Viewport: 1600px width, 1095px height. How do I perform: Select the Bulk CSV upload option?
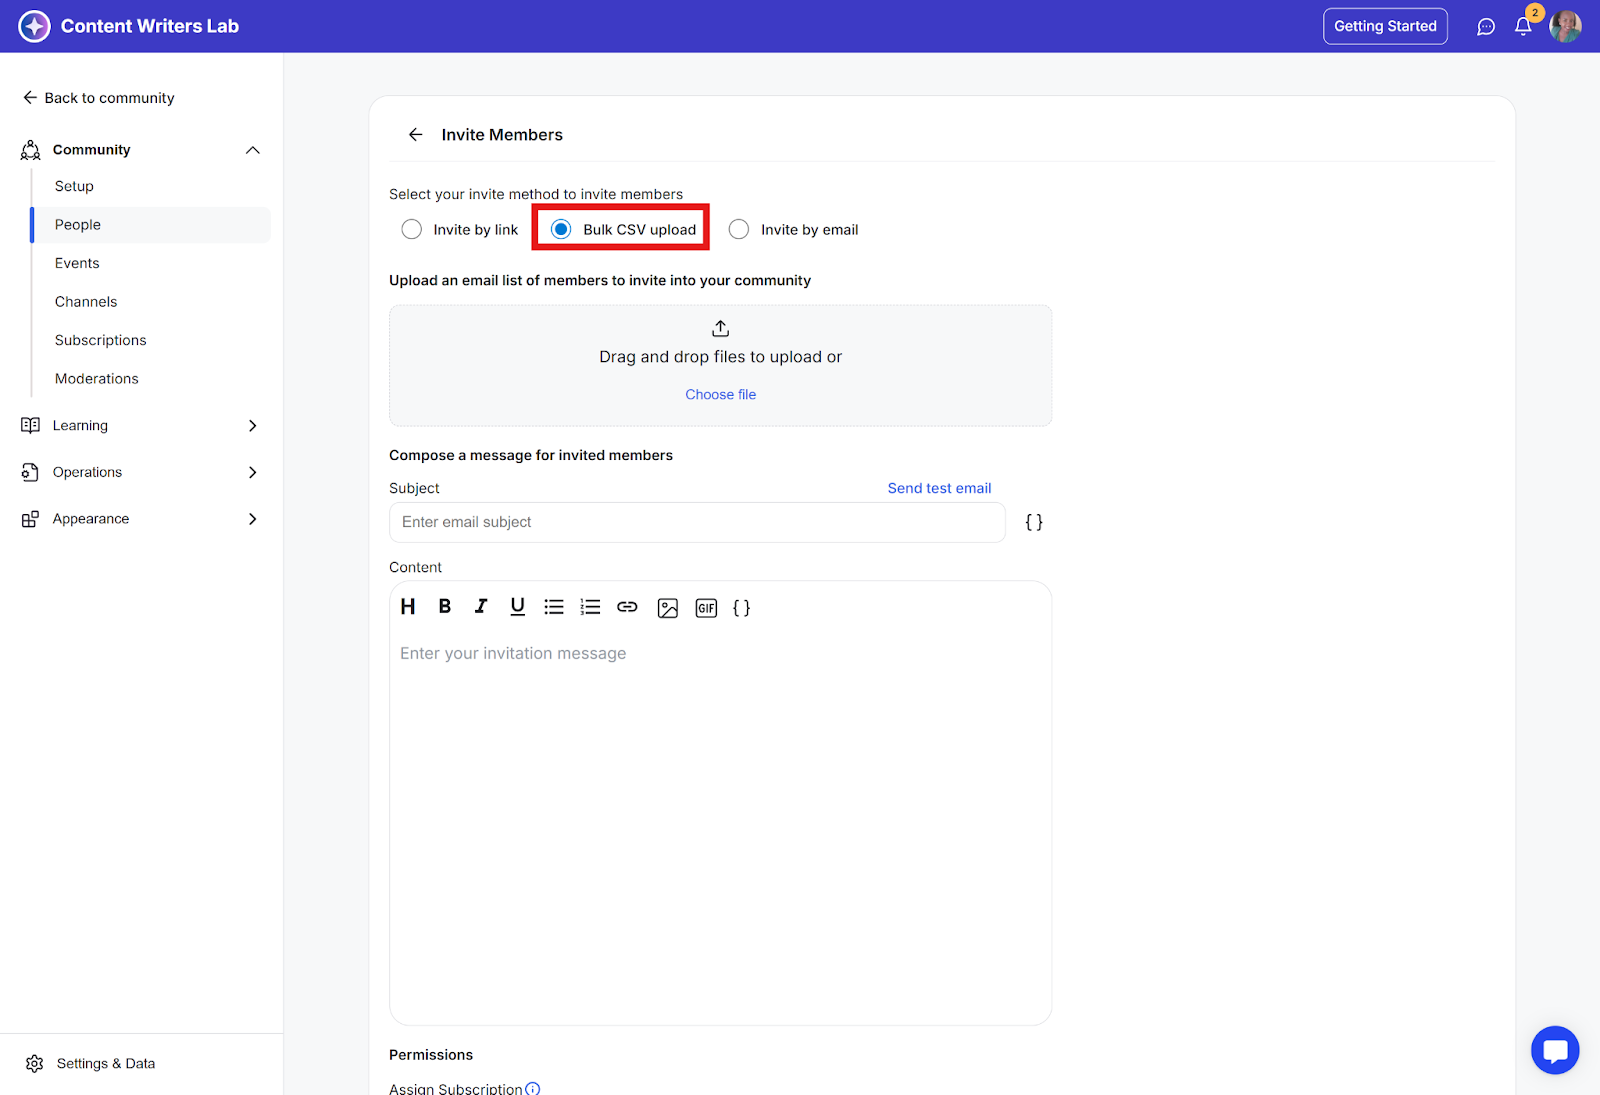point(623,230)
